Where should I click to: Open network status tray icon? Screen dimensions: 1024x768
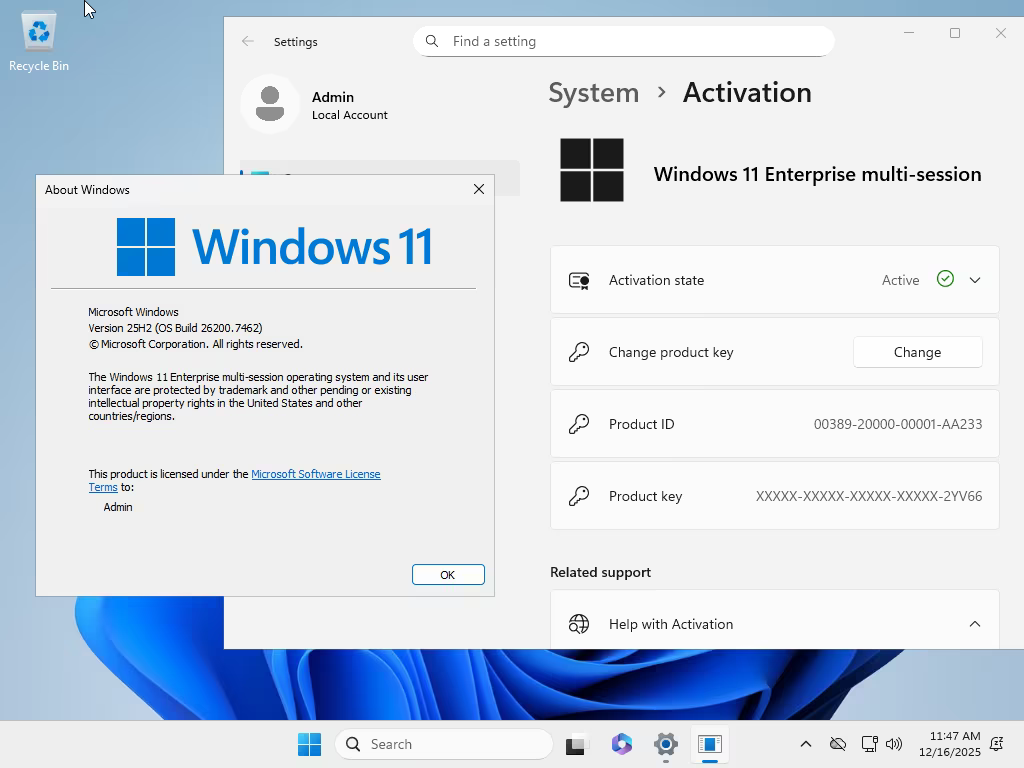point(869,744)
